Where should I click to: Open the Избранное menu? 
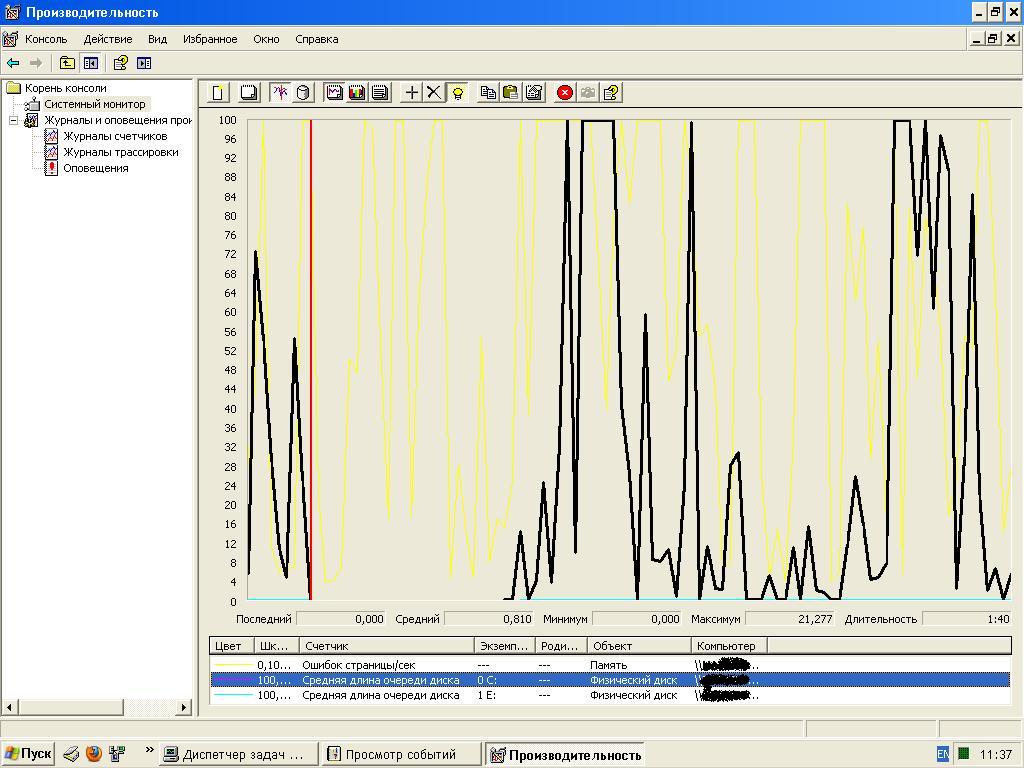[210, 39]
